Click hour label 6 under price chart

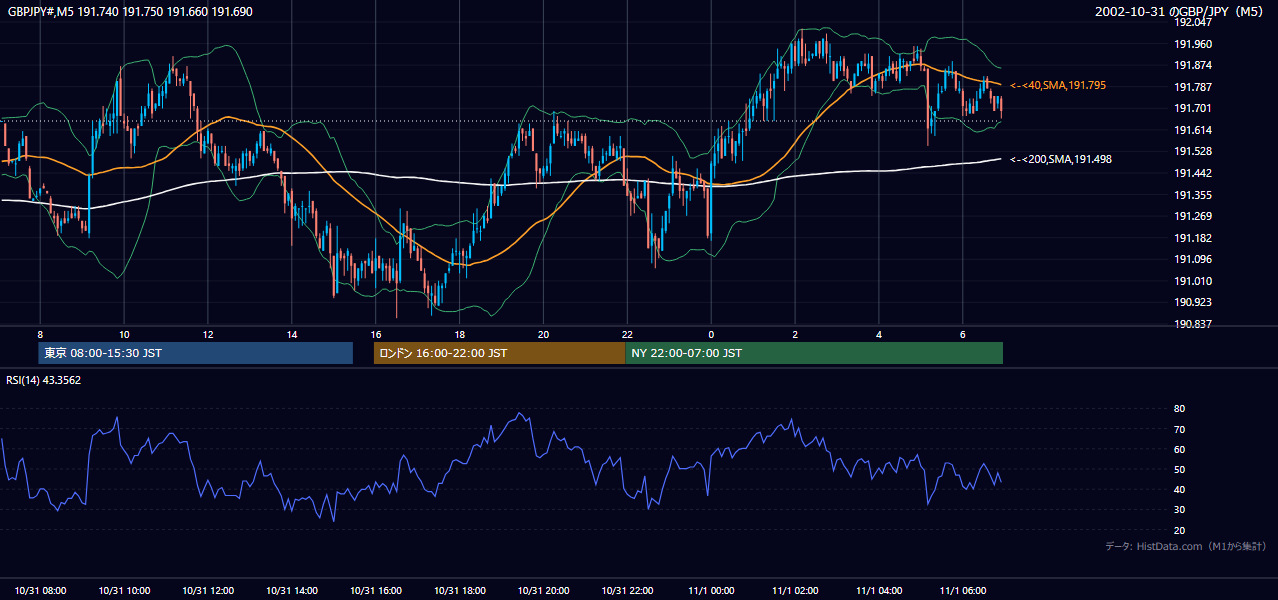(x=962, y=334)
